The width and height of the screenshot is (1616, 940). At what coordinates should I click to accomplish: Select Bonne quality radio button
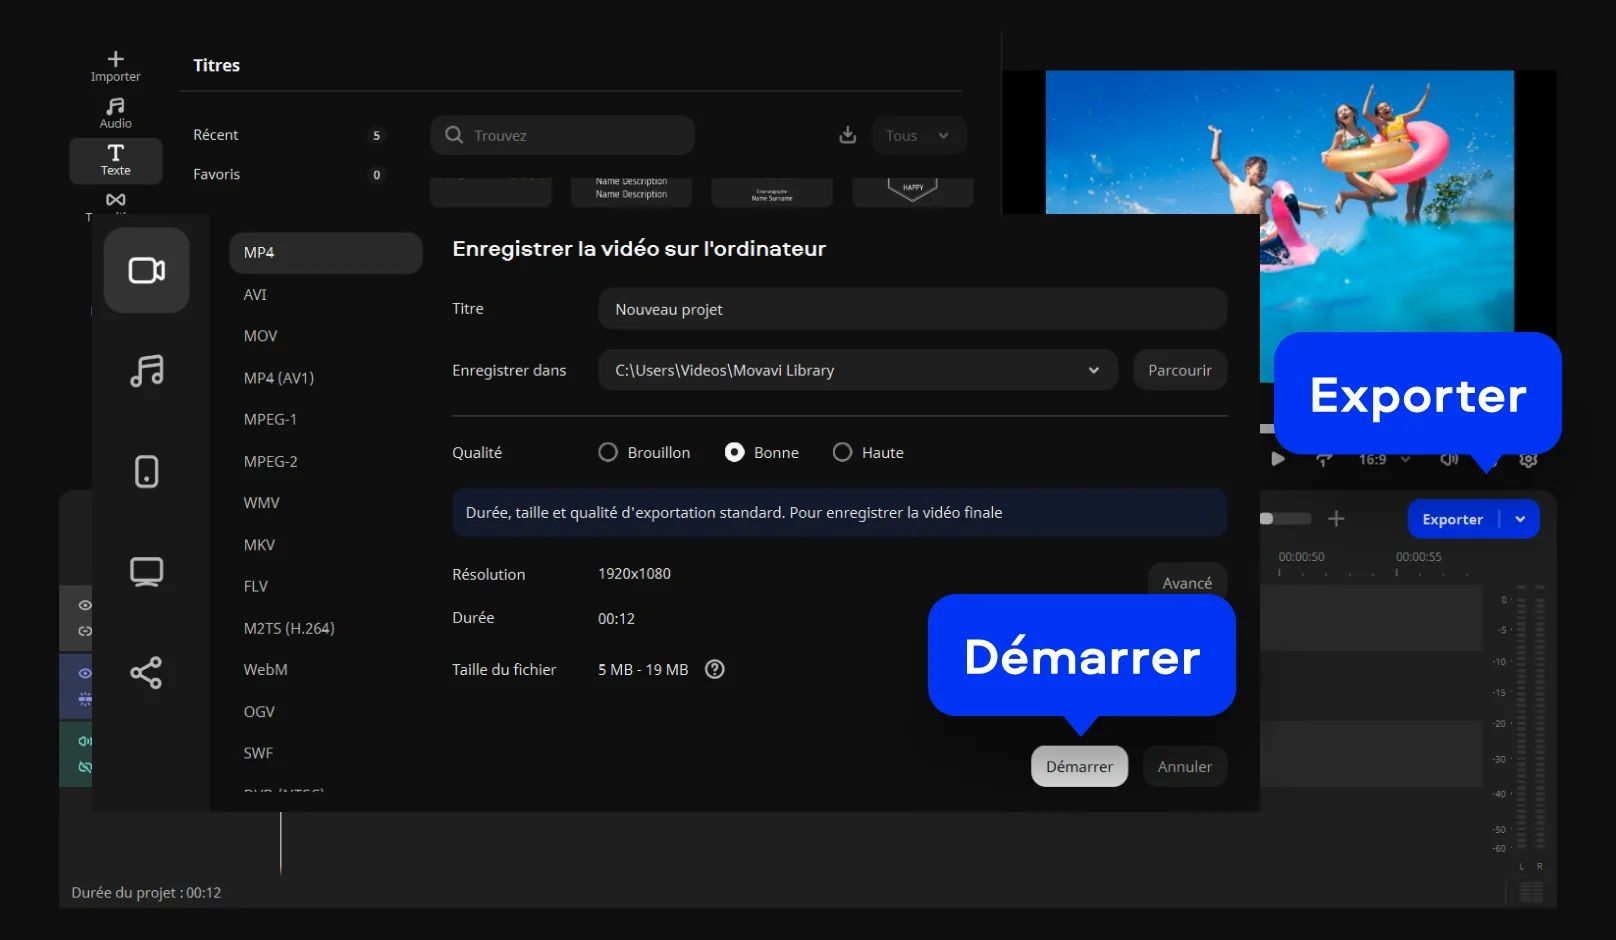[x=734, y=452]
